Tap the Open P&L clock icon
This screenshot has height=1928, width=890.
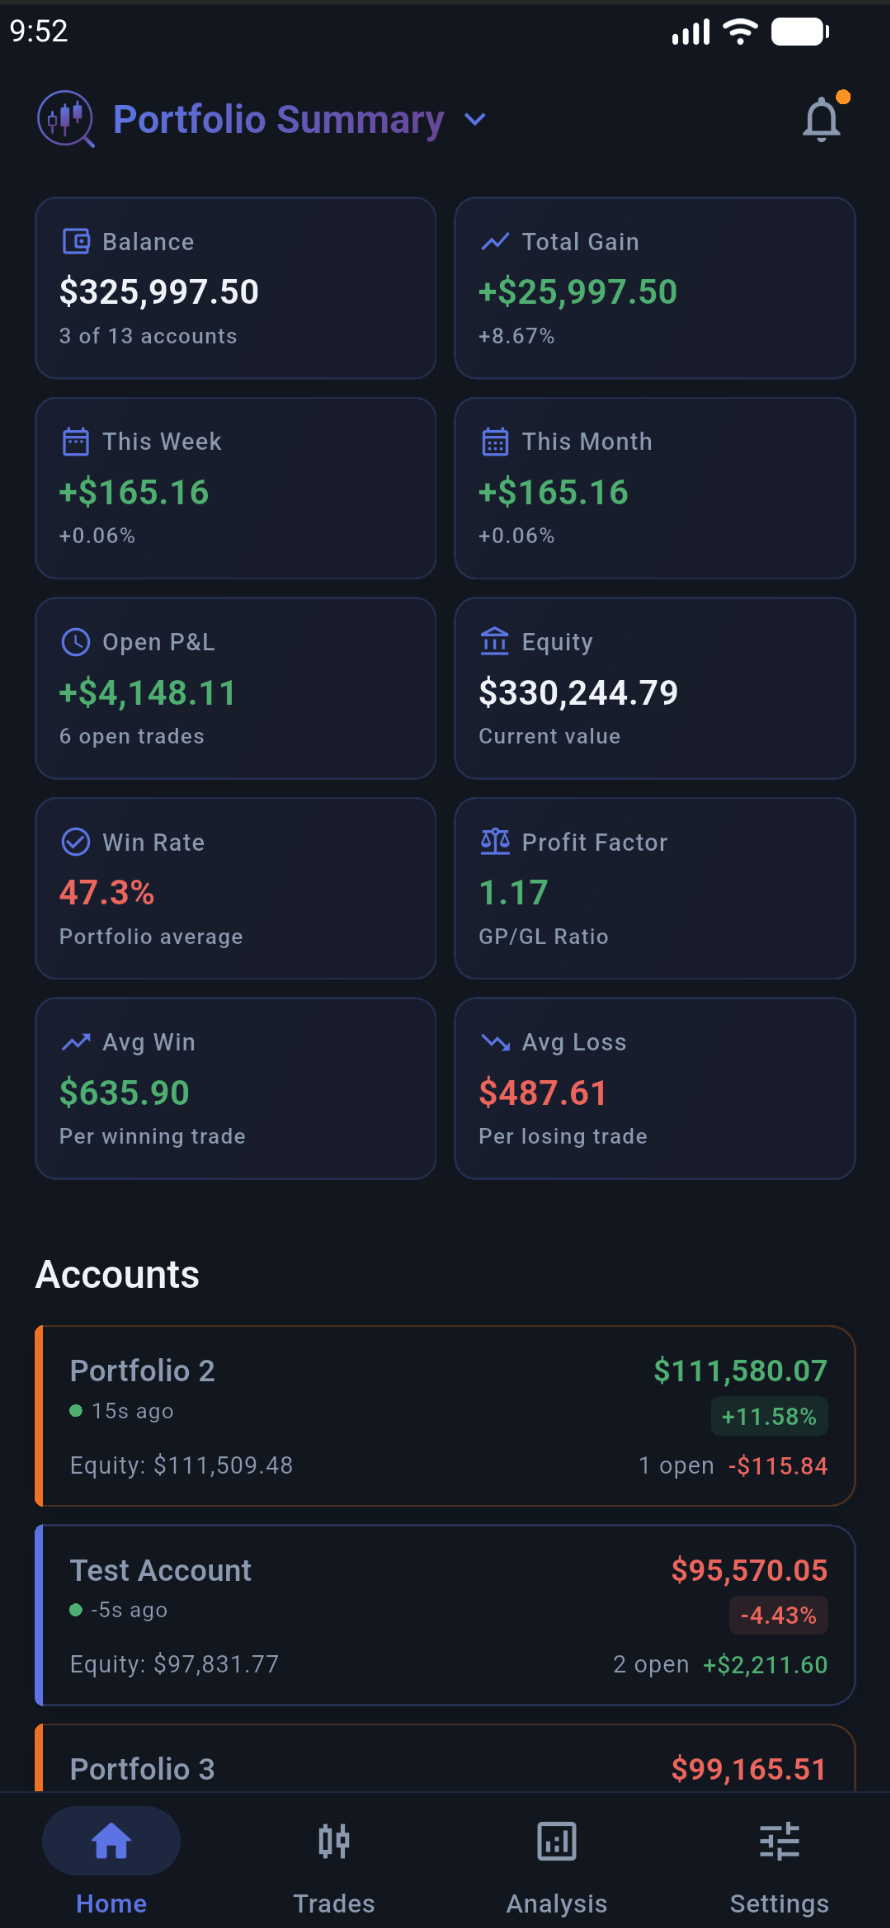point(75,642)
